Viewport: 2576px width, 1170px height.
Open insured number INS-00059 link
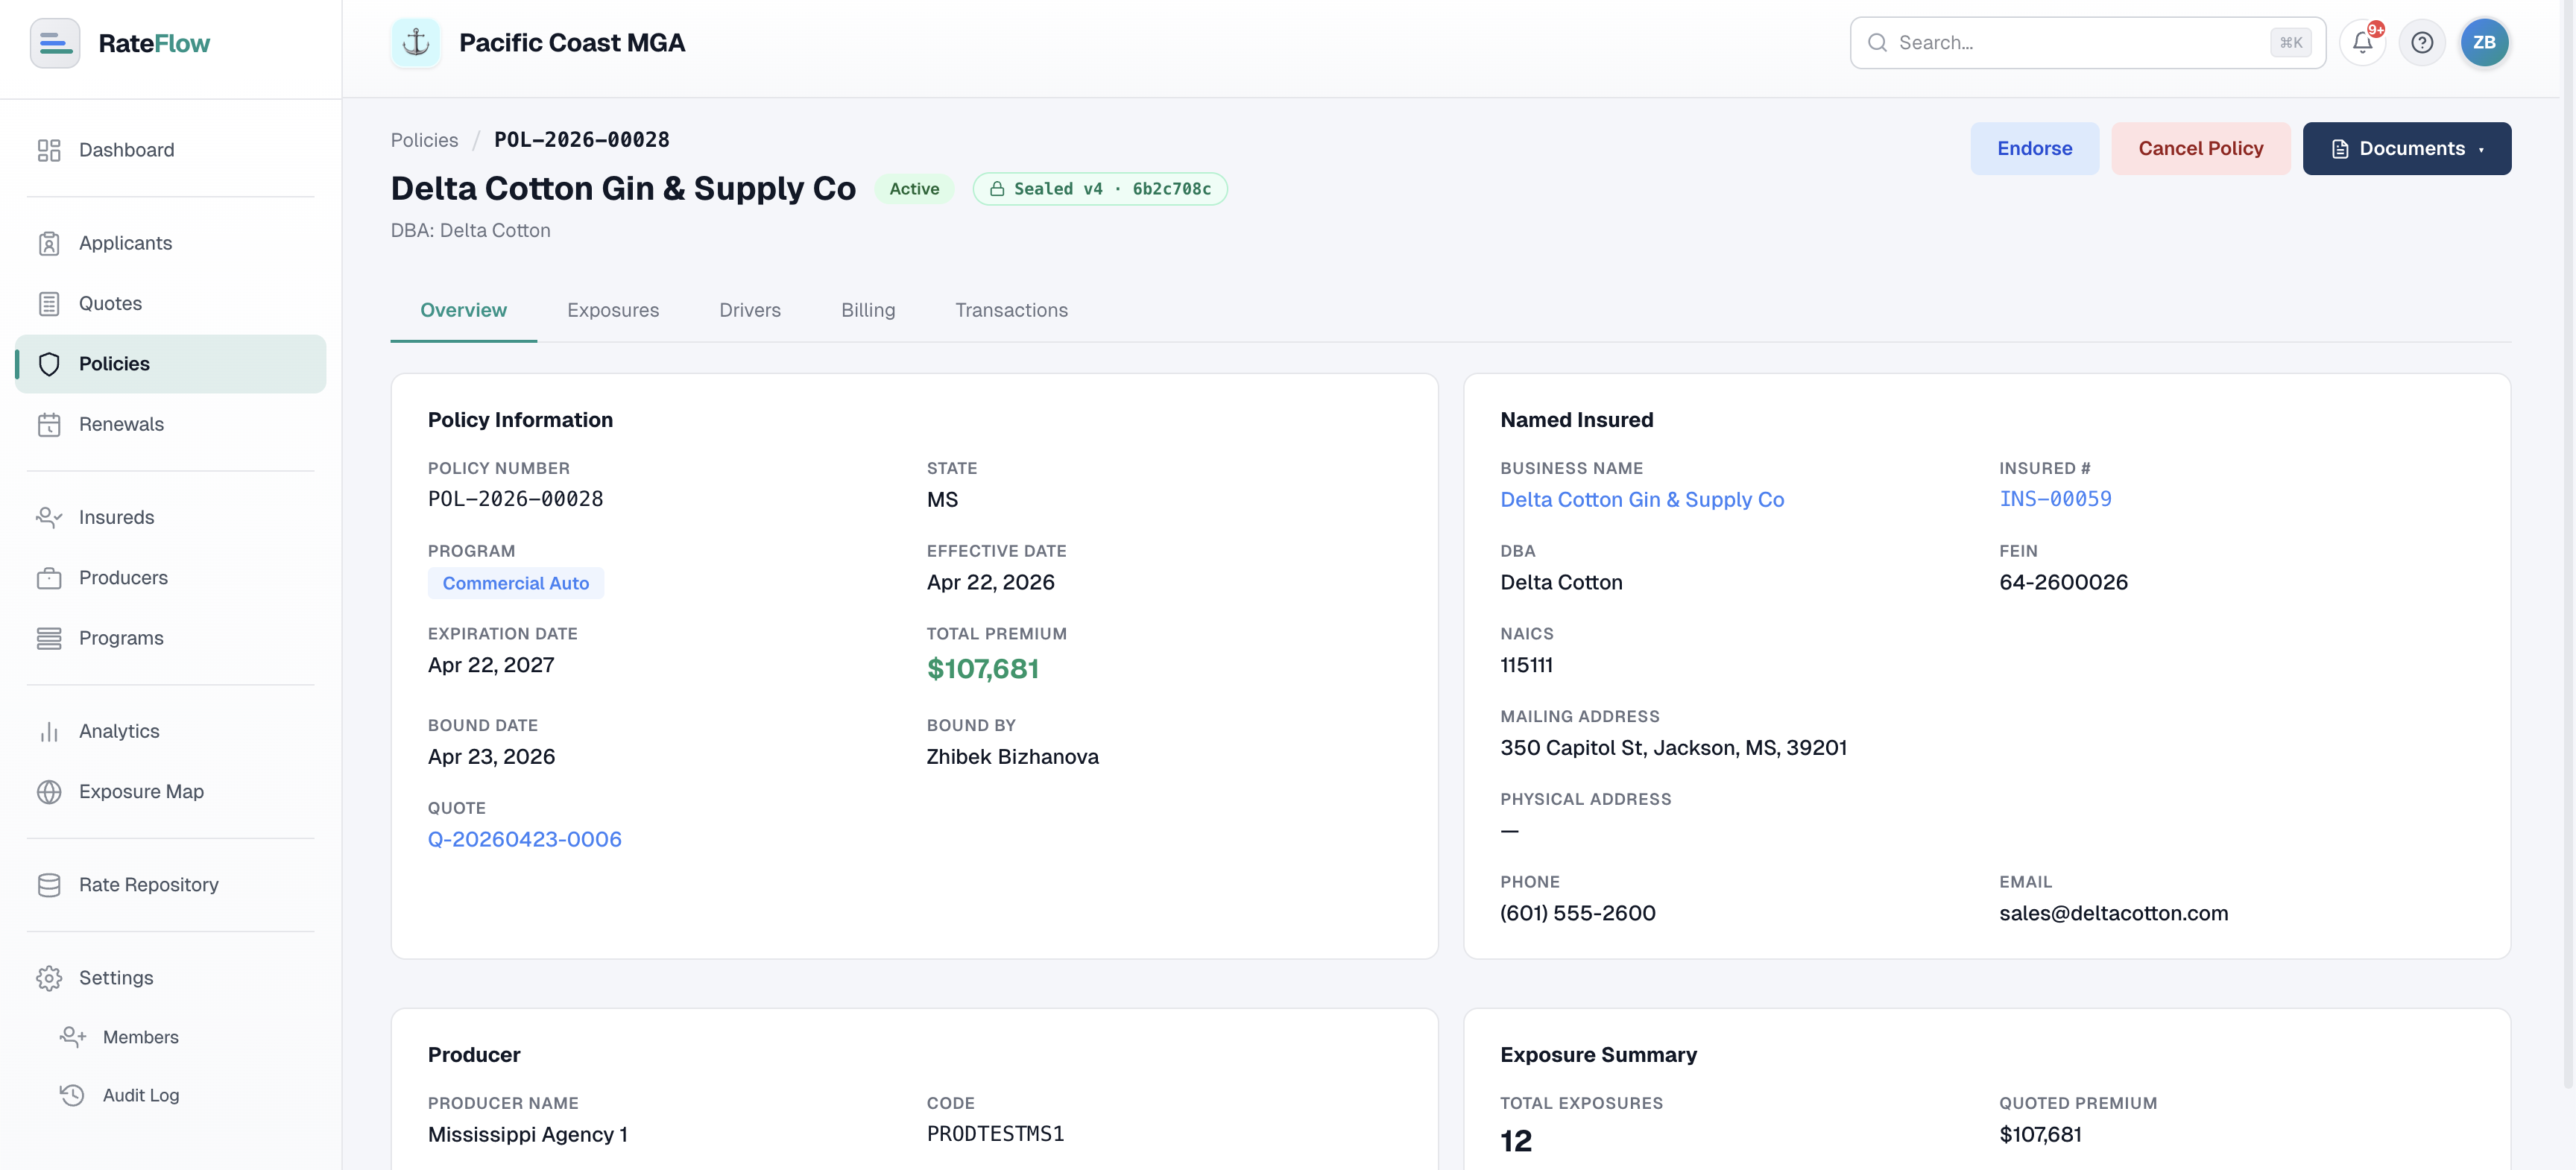pyautogui.click(x=2055, y=499)
